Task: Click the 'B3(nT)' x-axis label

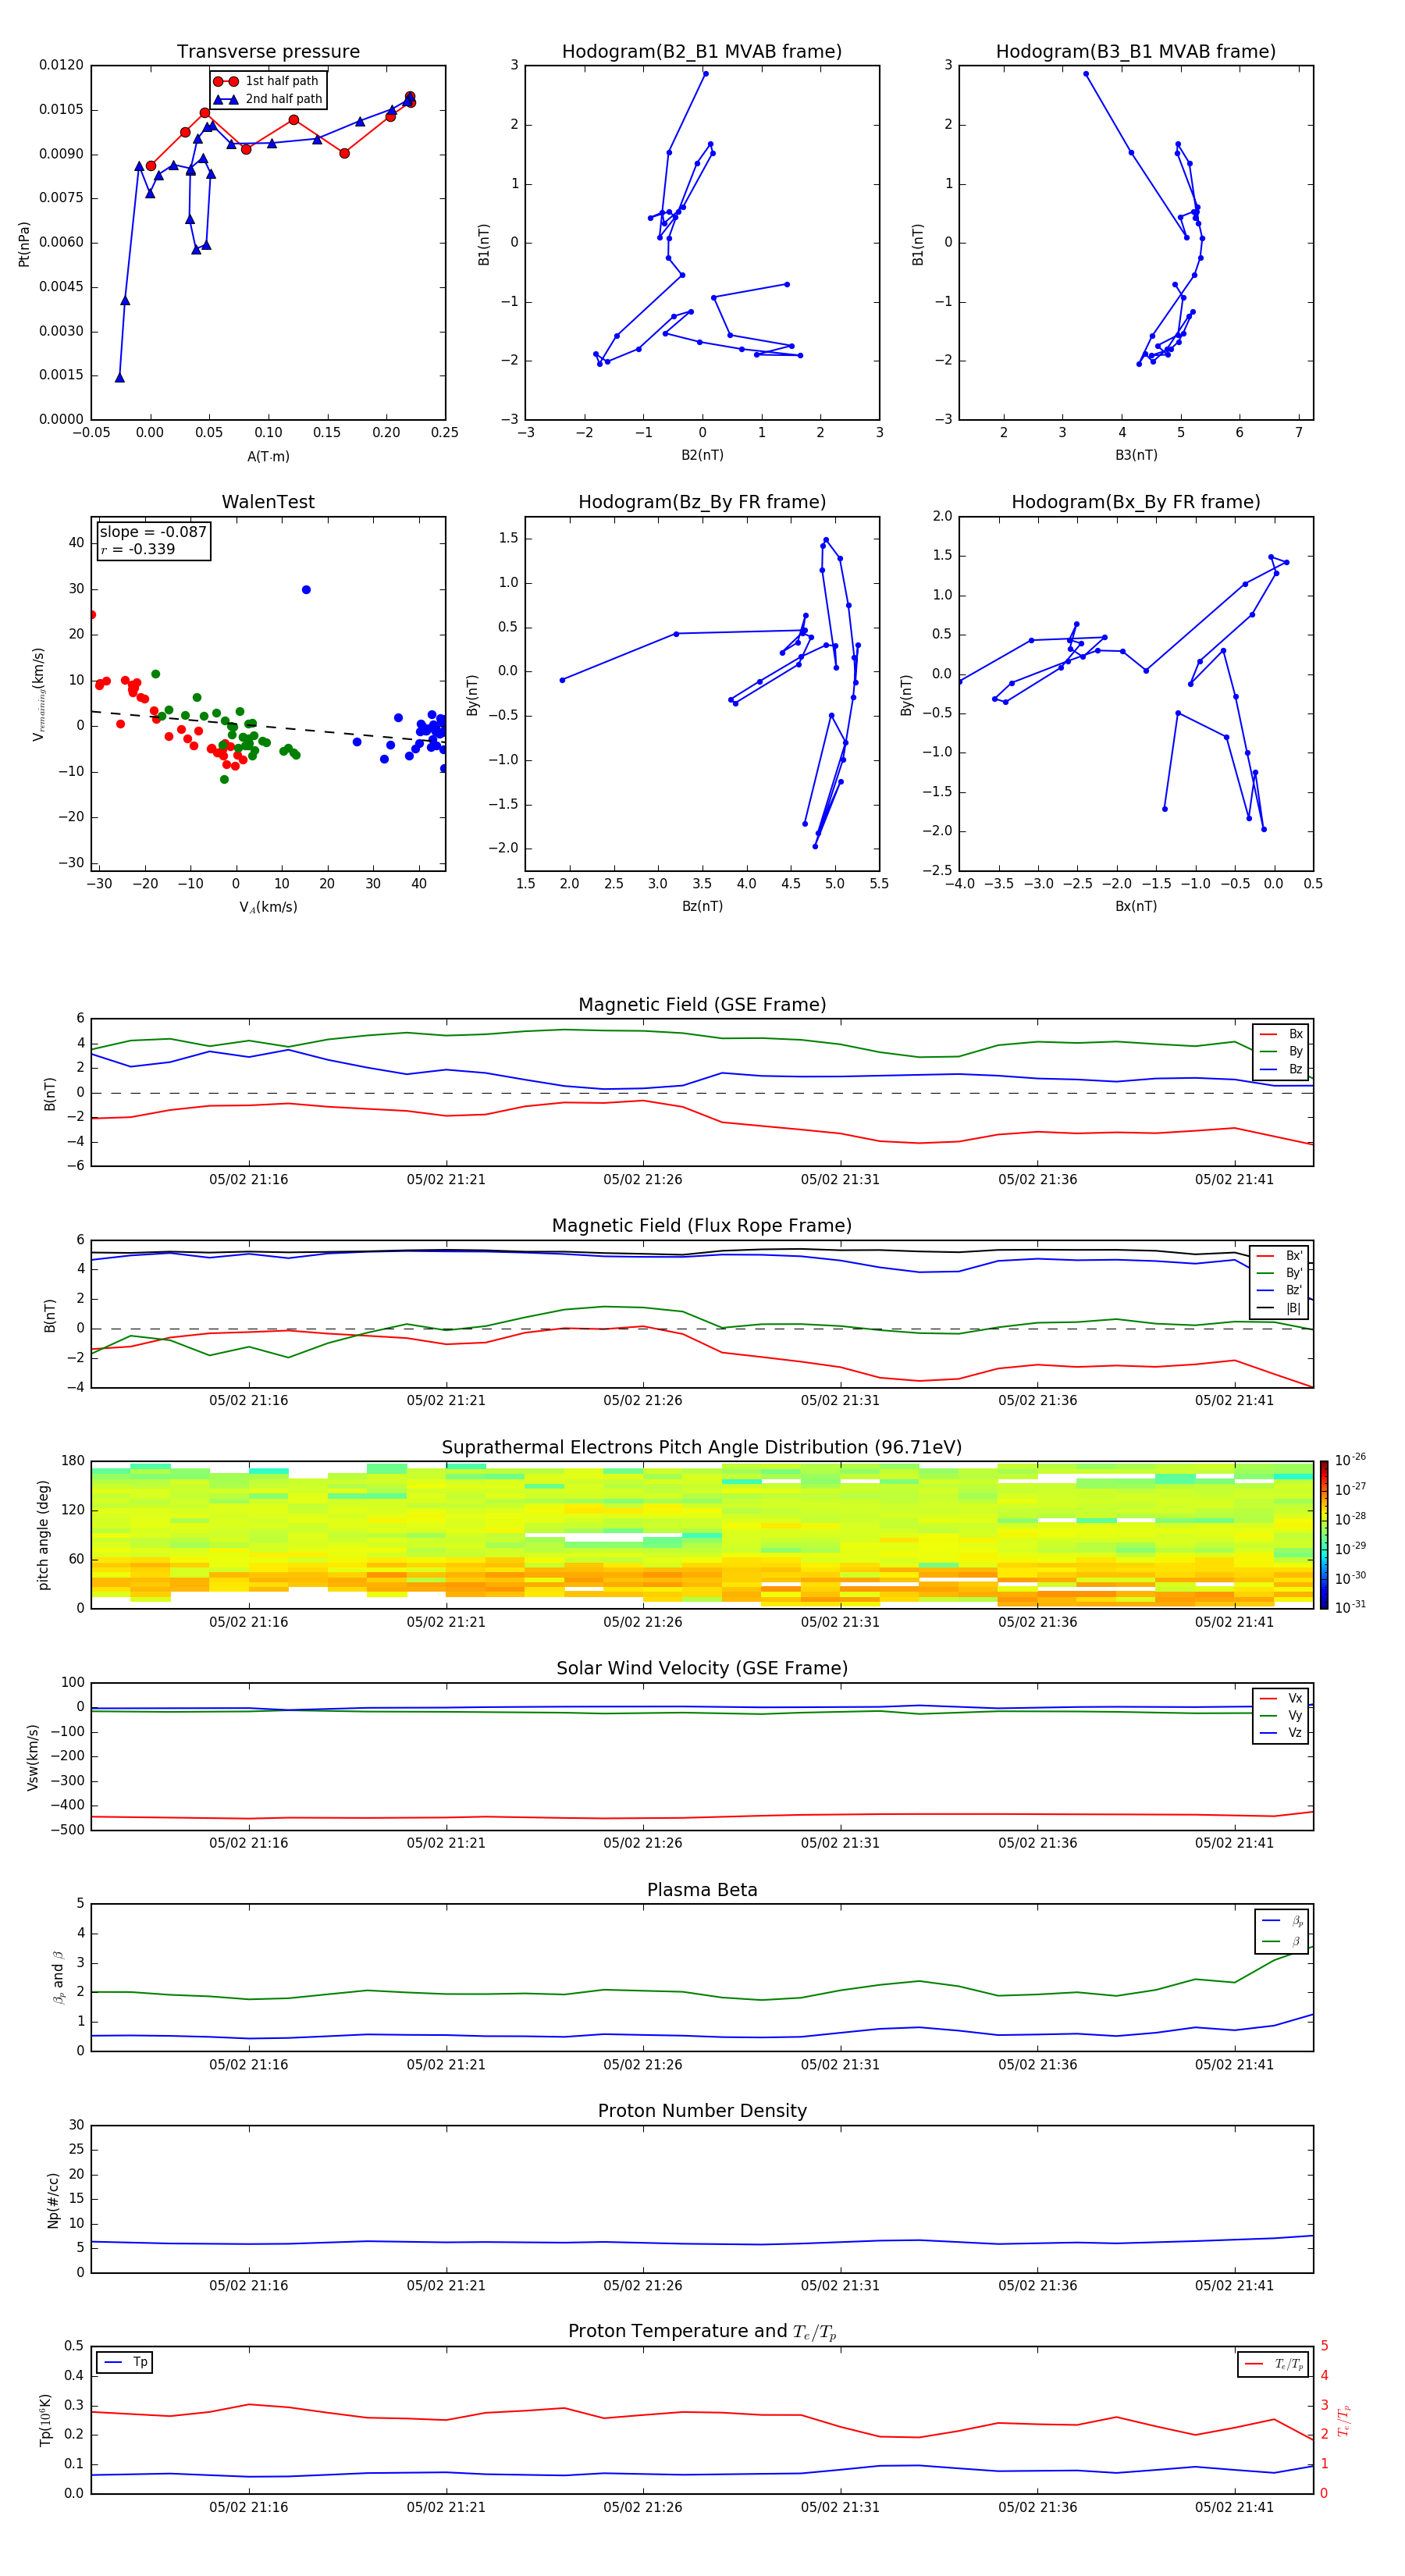Action: (1136, 455)
